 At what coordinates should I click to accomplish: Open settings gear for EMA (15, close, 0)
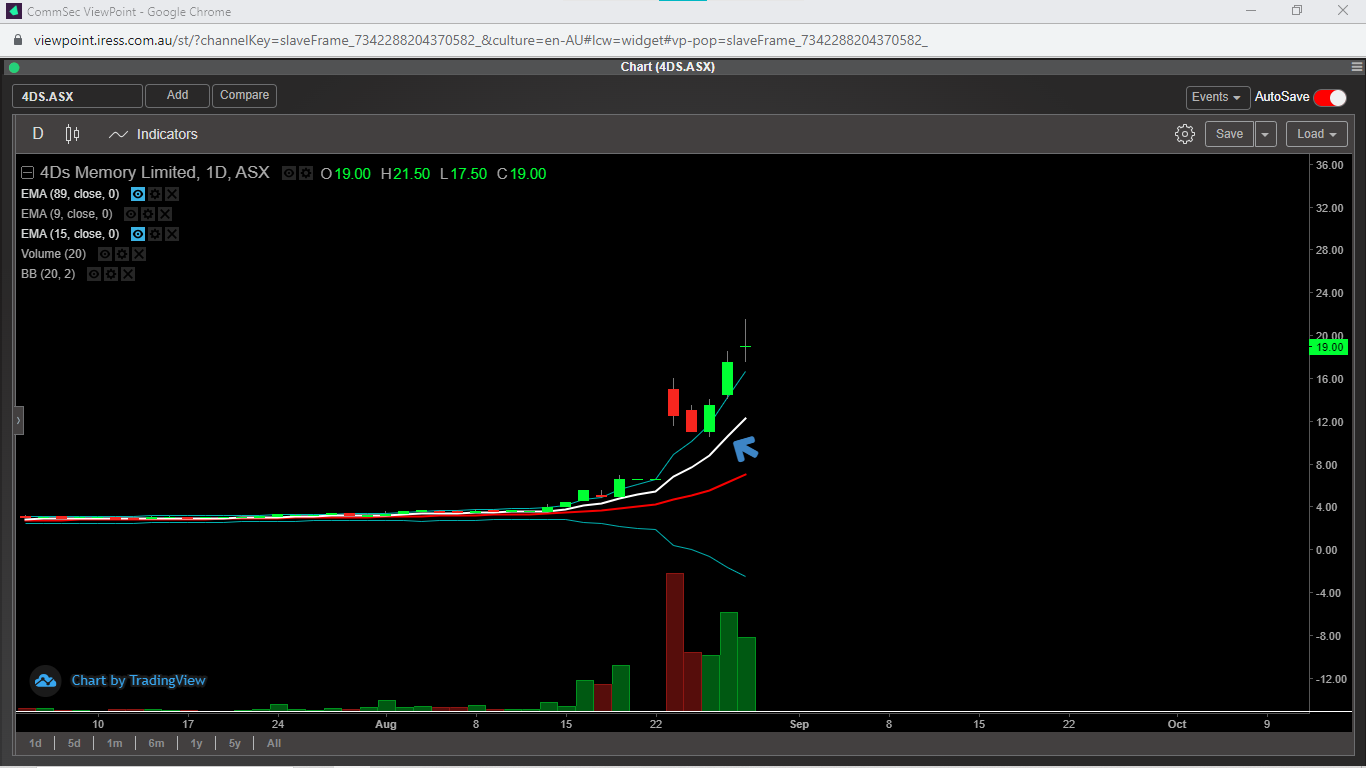point(155,234)
